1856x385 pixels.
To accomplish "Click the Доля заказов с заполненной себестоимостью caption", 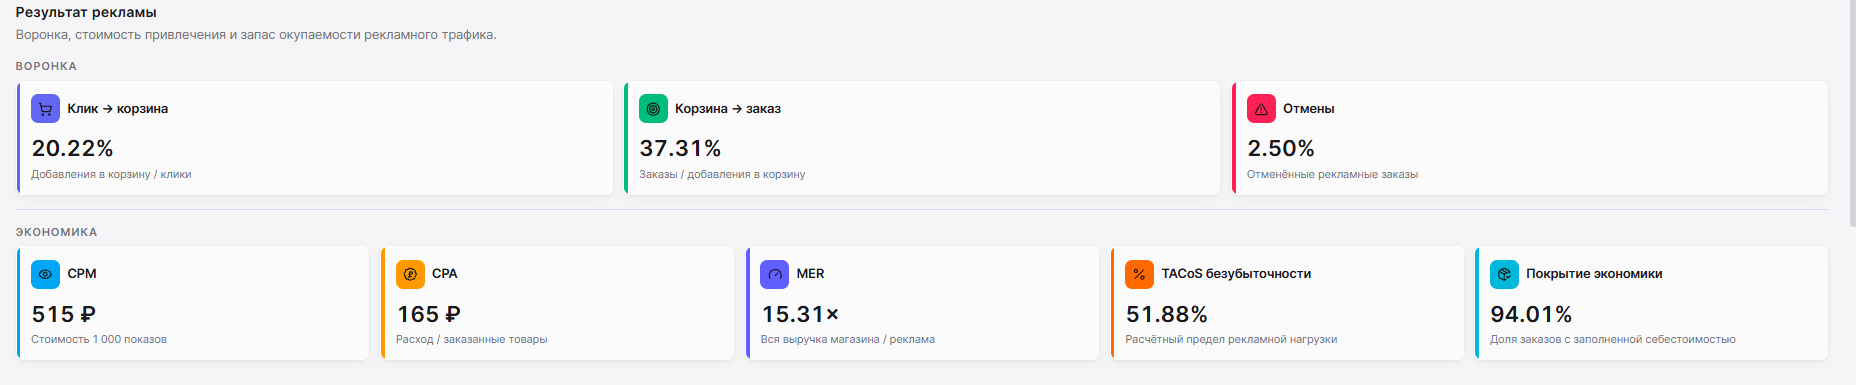I will click(1613, 340).
